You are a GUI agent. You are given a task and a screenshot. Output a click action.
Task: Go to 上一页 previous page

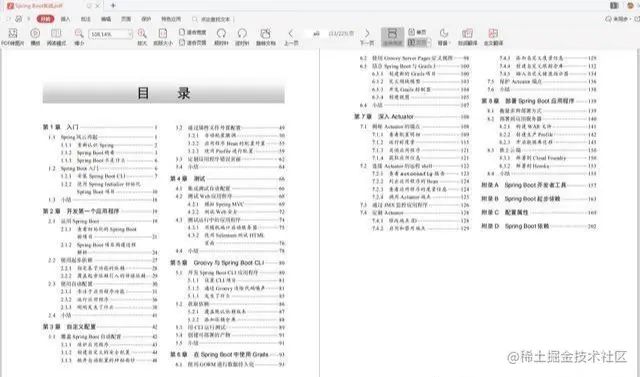tap(291, 37)
